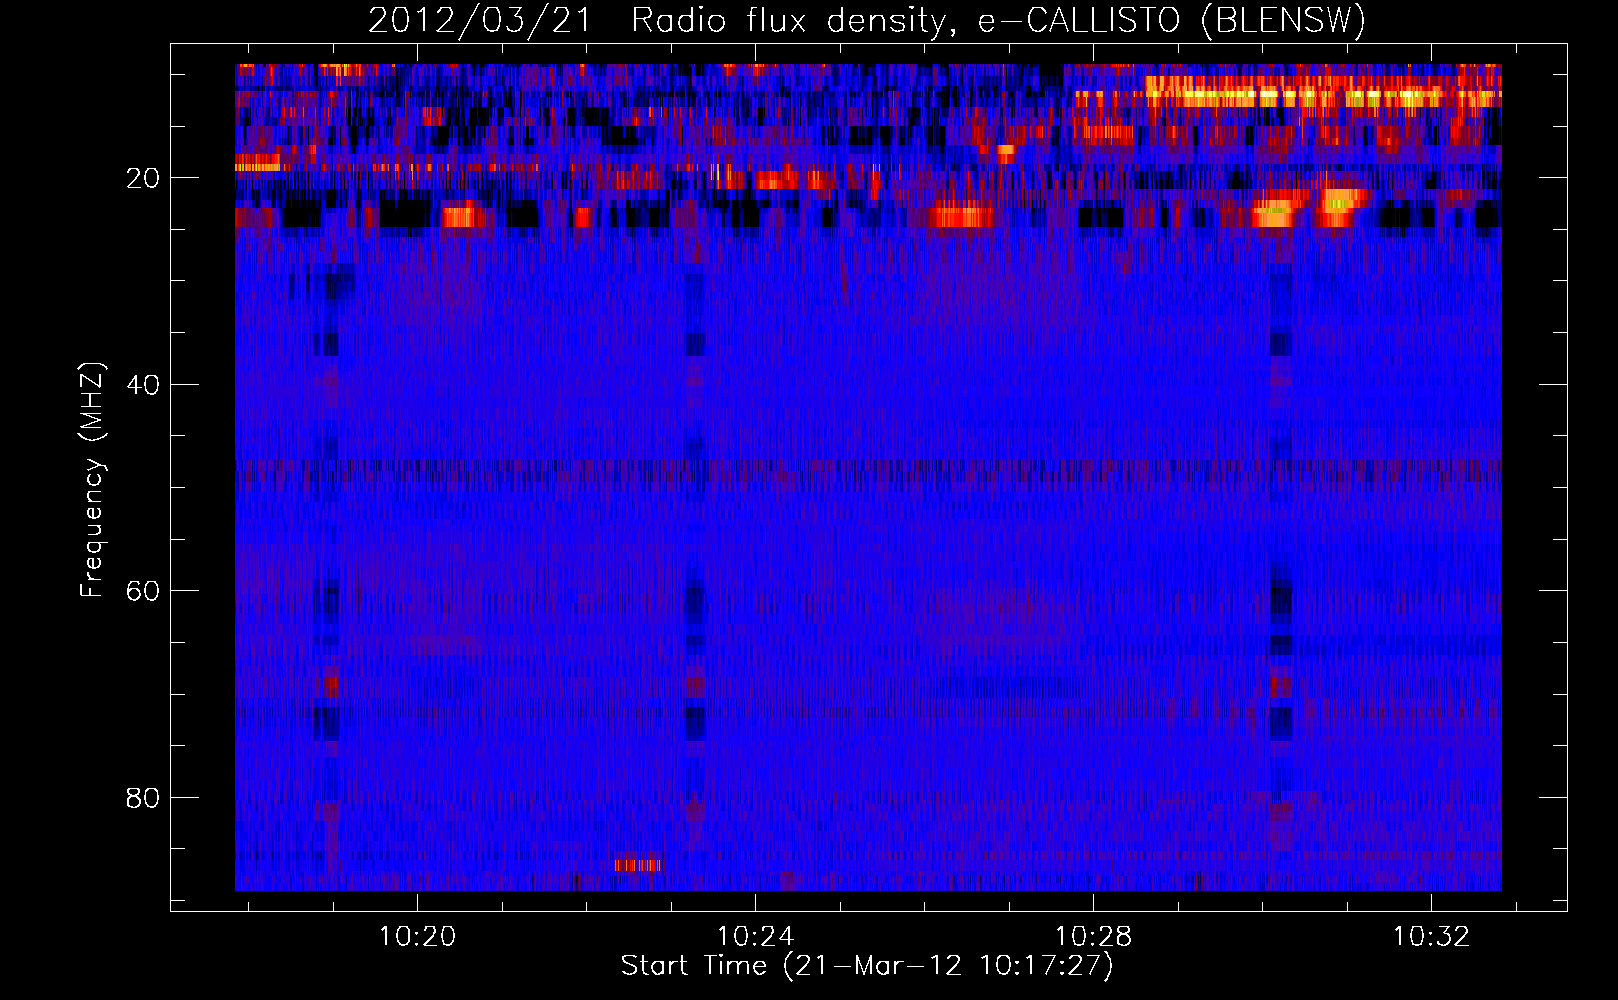Click the 'Start Time (21-Mar-12 10:17:27)' label
Image resolution: width=1618 pixels, height=1000 pixels.
867,966
